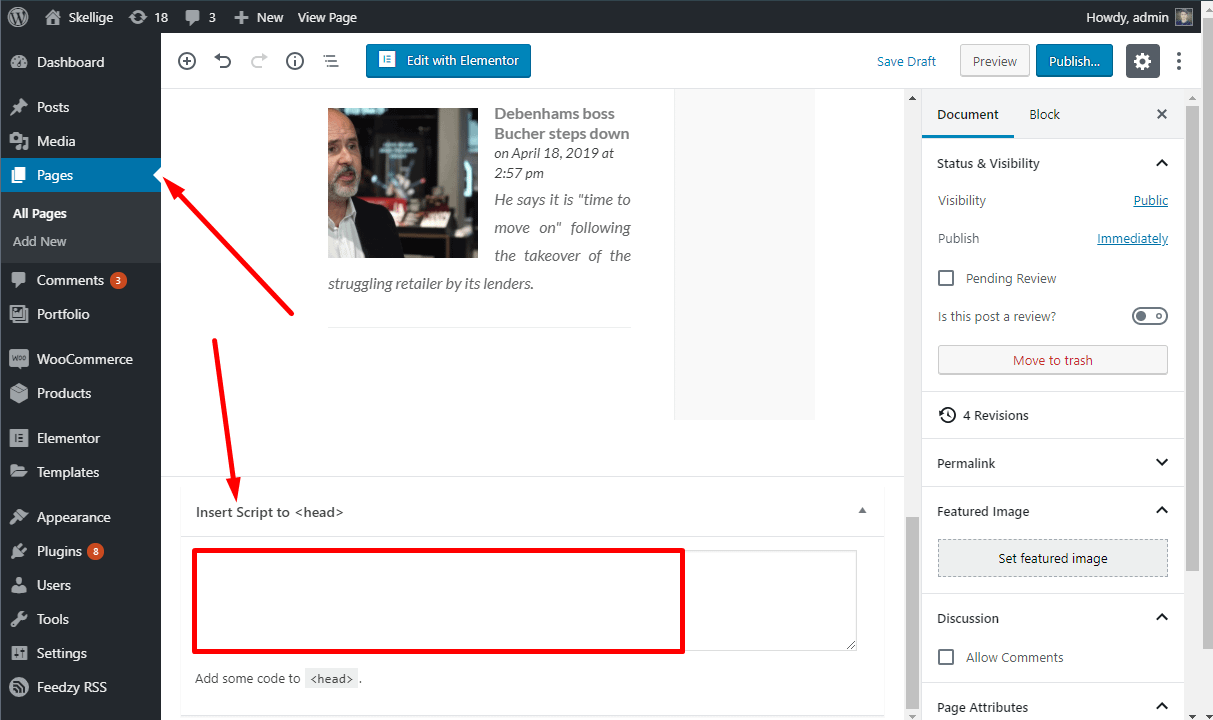Enable Allow Comments checkbox

pos(946,657)
